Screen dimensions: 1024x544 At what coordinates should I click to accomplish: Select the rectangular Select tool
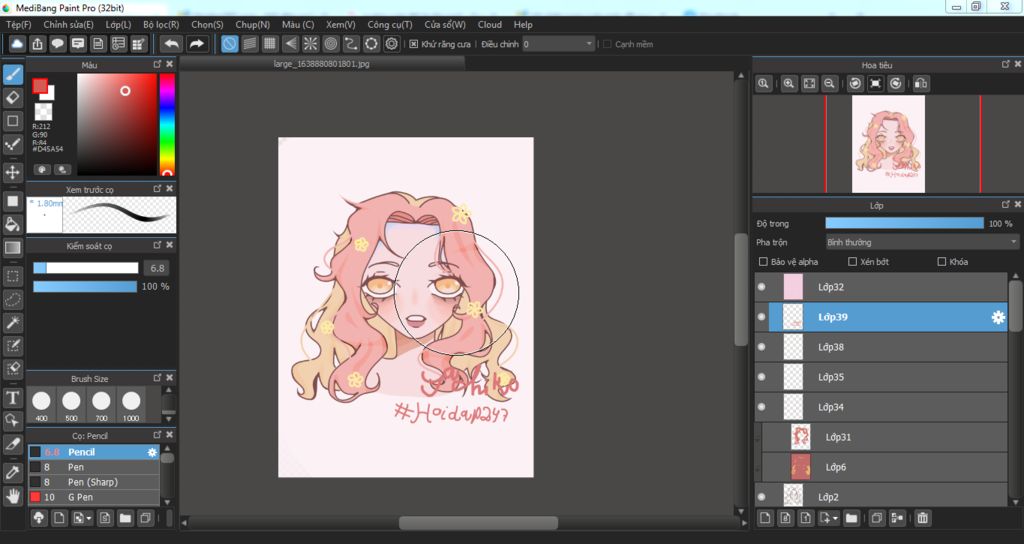click(12, 276)
